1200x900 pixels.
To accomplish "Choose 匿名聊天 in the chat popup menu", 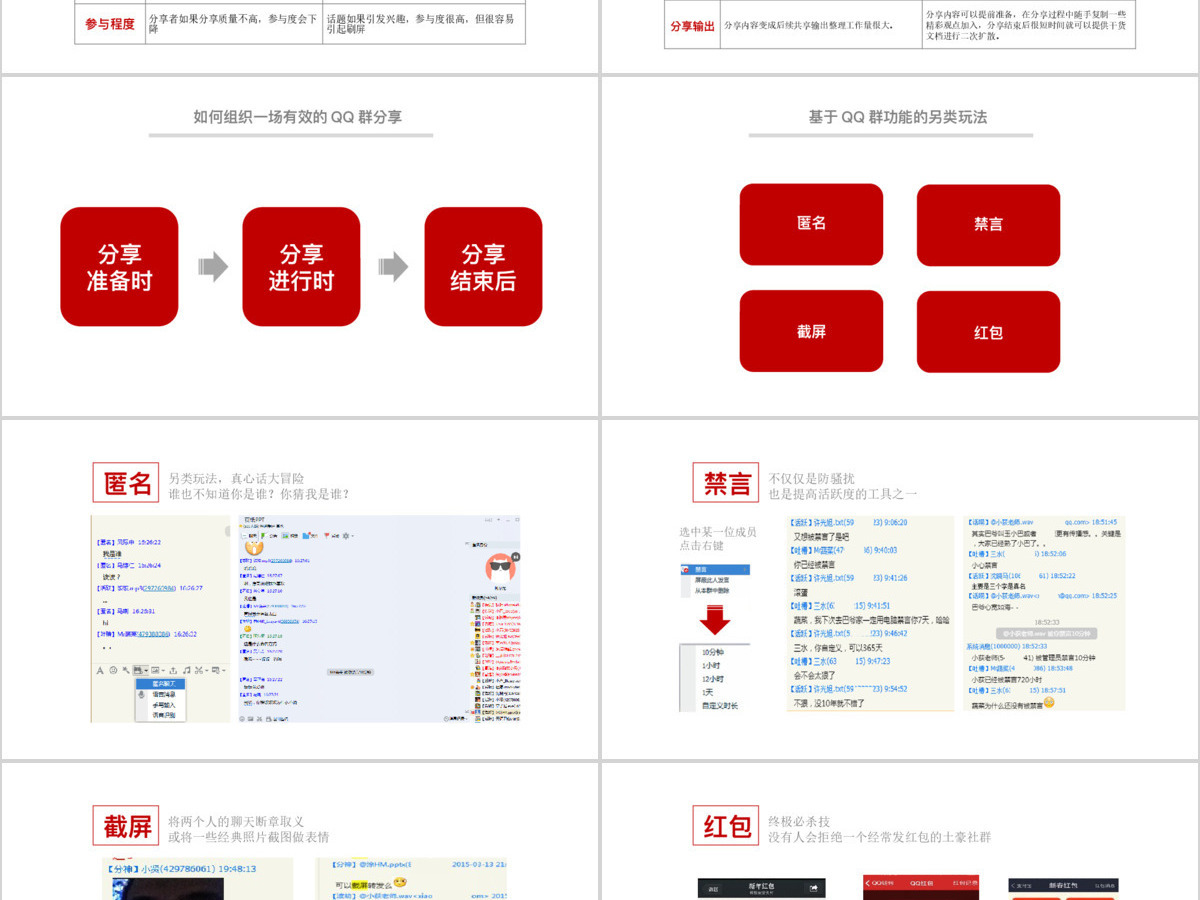I will coord(160,683).
